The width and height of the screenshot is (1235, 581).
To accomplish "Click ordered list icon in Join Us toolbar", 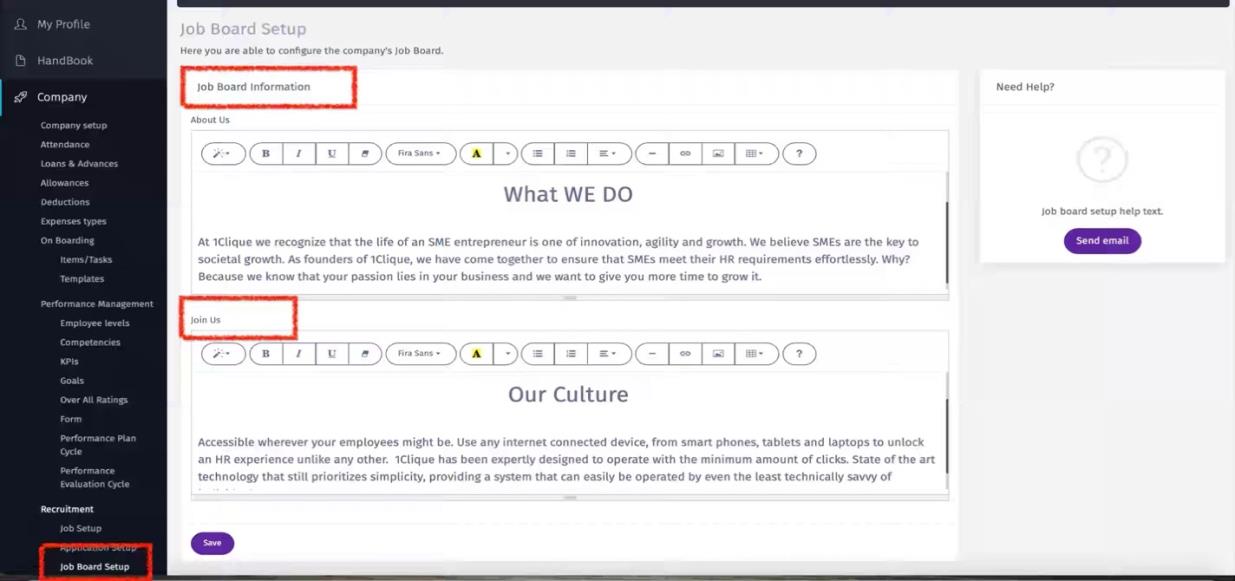I will point(571,354).
